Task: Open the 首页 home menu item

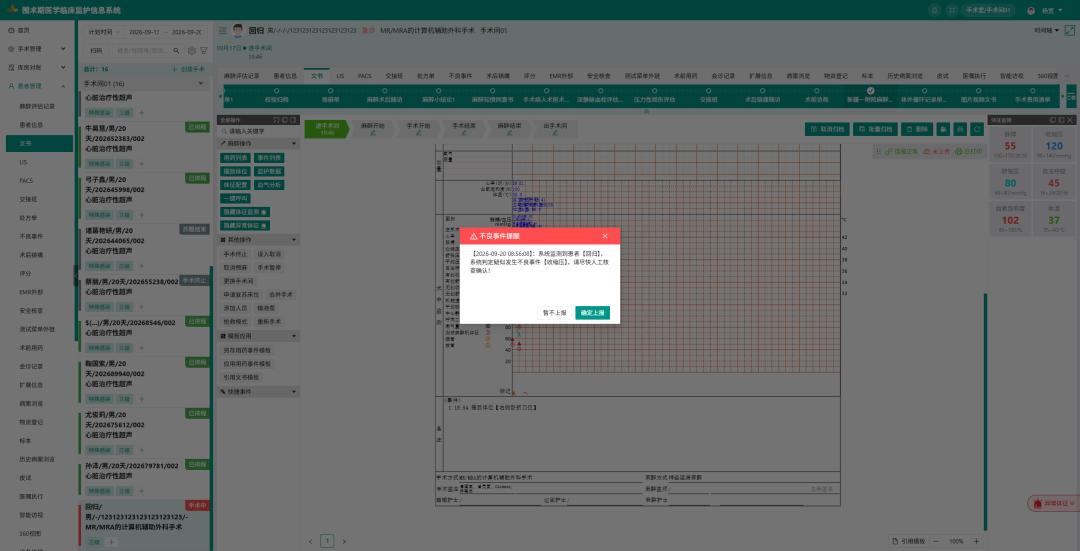Action: pos(37,30)
